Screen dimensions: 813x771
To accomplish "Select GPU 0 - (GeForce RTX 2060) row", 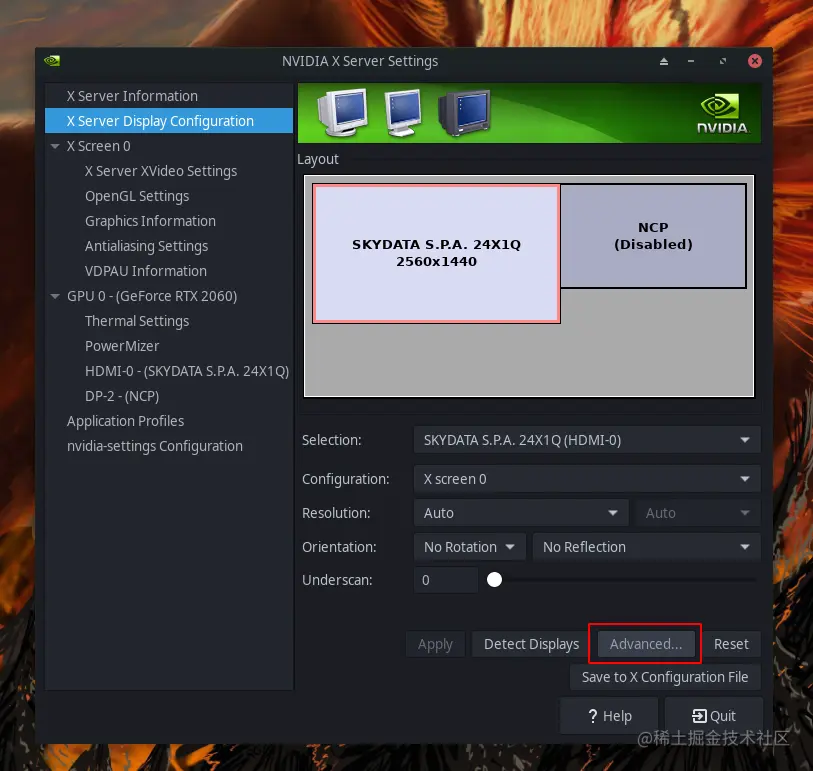I will coord(169,296).
